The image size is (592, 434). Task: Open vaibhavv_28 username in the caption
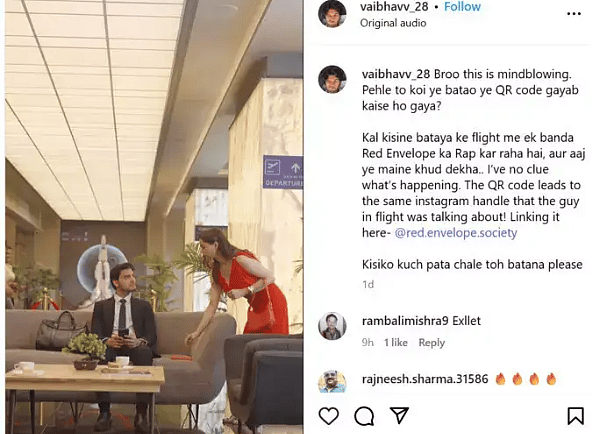(x=396, y=74)
